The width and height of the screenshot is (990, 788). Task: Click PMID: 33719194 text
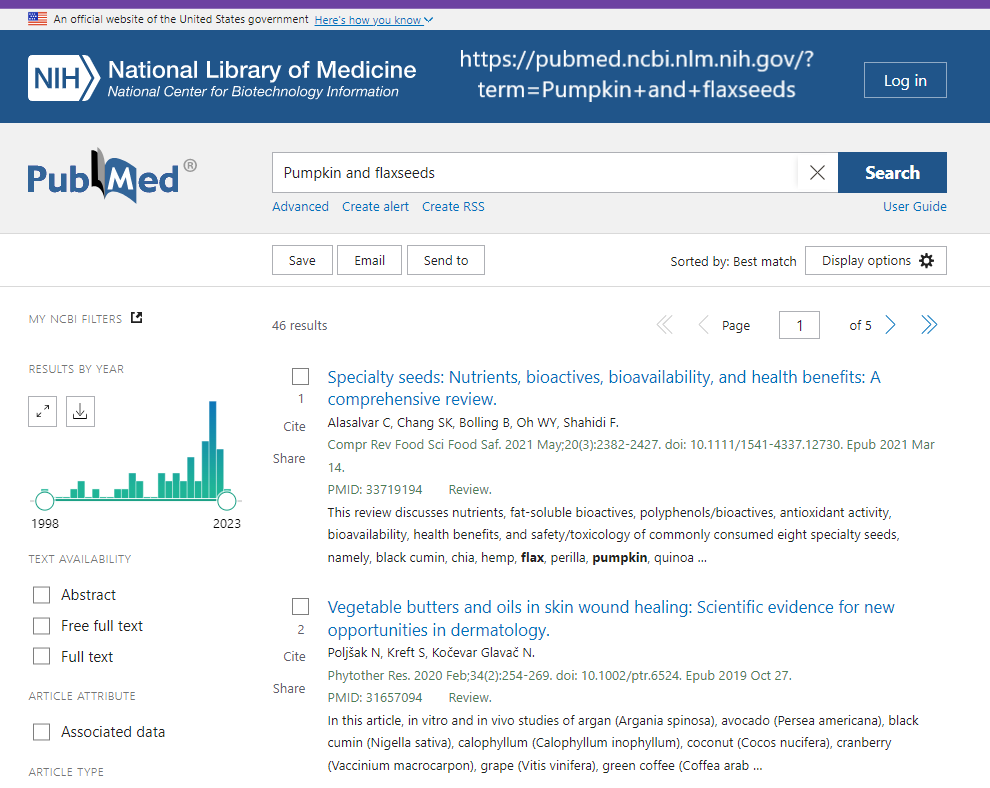(375, 490)
